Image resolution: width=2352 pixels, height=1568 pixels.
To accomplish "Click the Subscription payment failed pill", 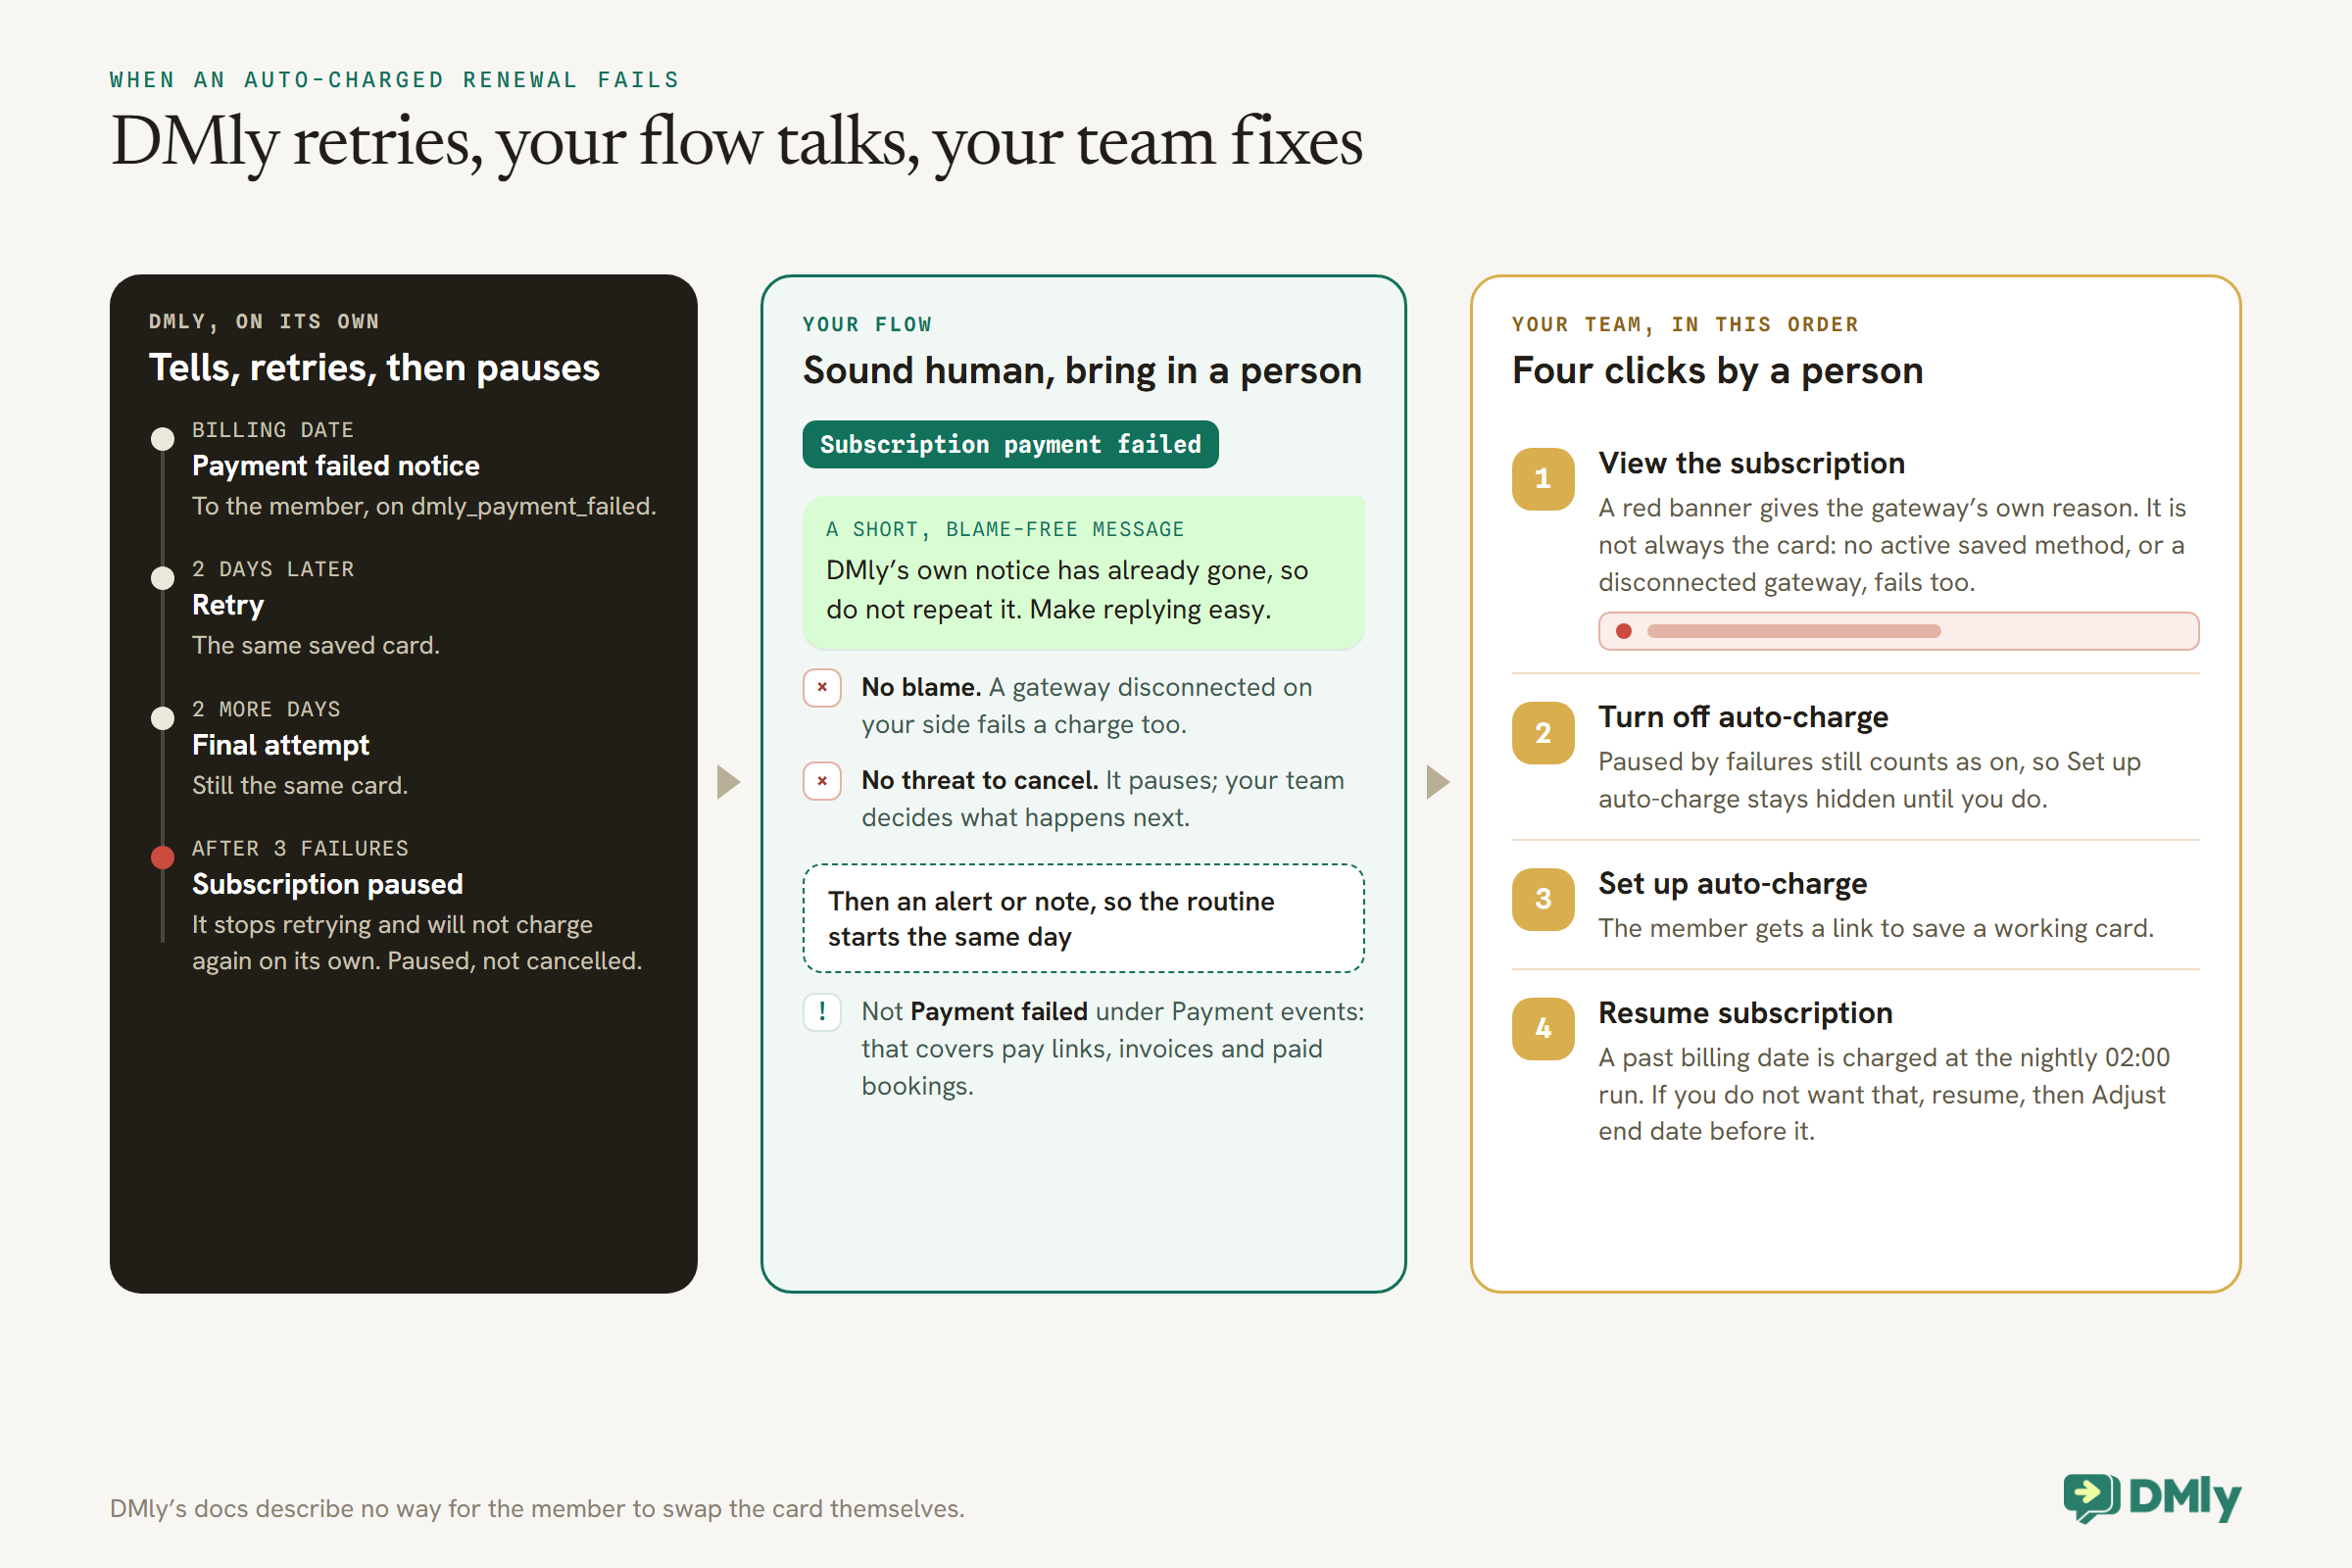I will [x=1010, y=444].
